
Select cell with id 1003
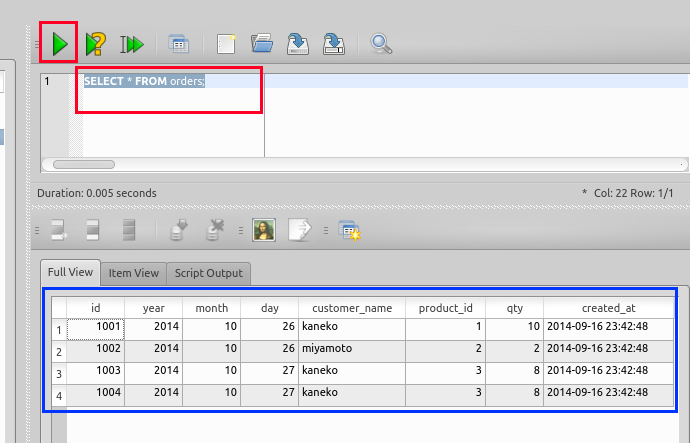tap(95, 373)
